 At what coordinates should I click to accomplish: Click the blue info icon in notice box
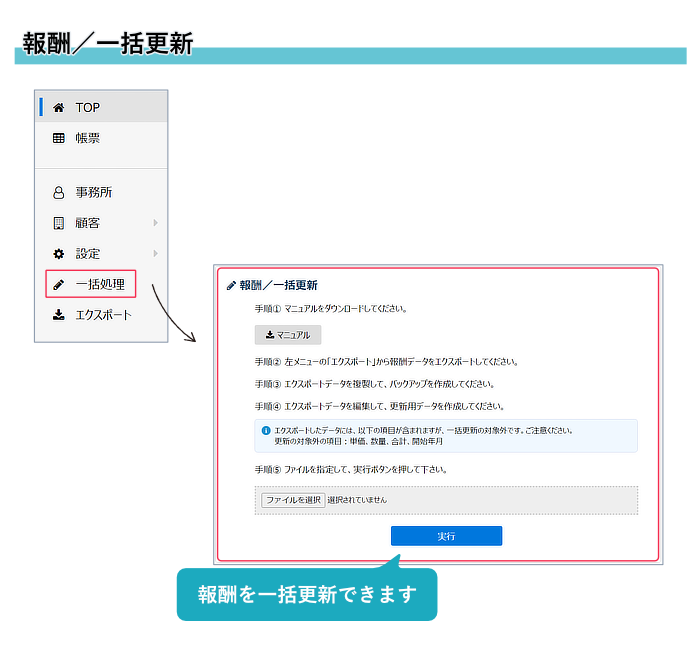[266, 430]
